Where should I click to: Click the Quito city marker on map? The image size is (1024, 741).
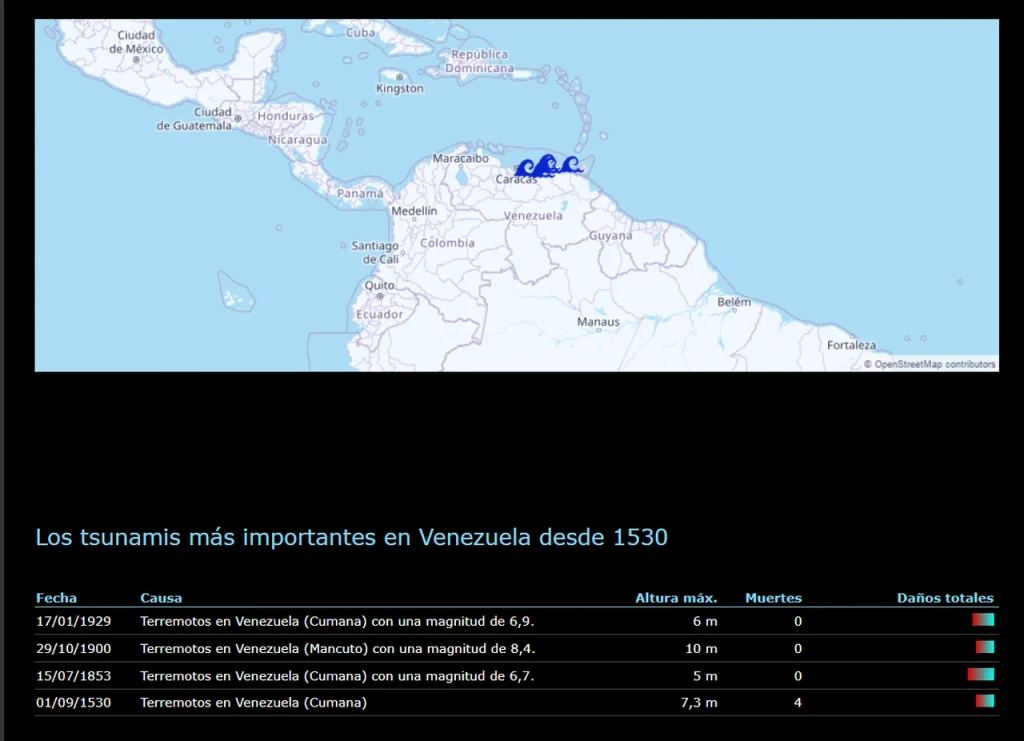[x=380, y=296]
